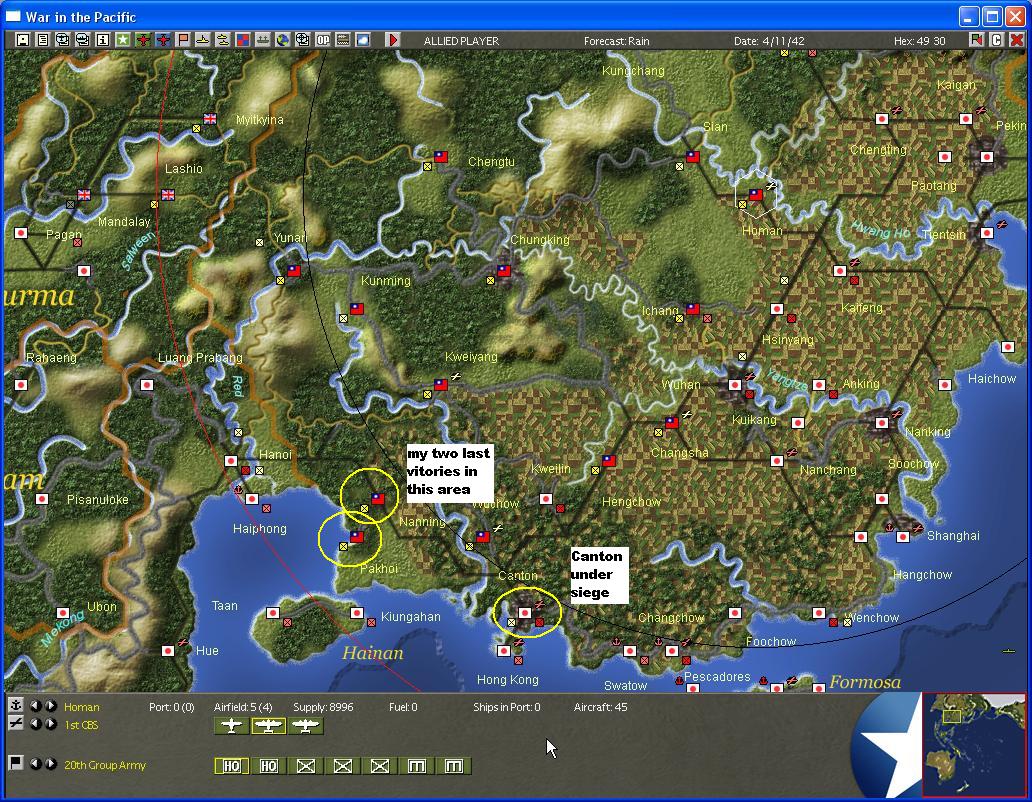Click the green and red flag icon near Hex readout
Image resolution: width=1032 pixels, height=802 pixels.
tap(976, 40)
